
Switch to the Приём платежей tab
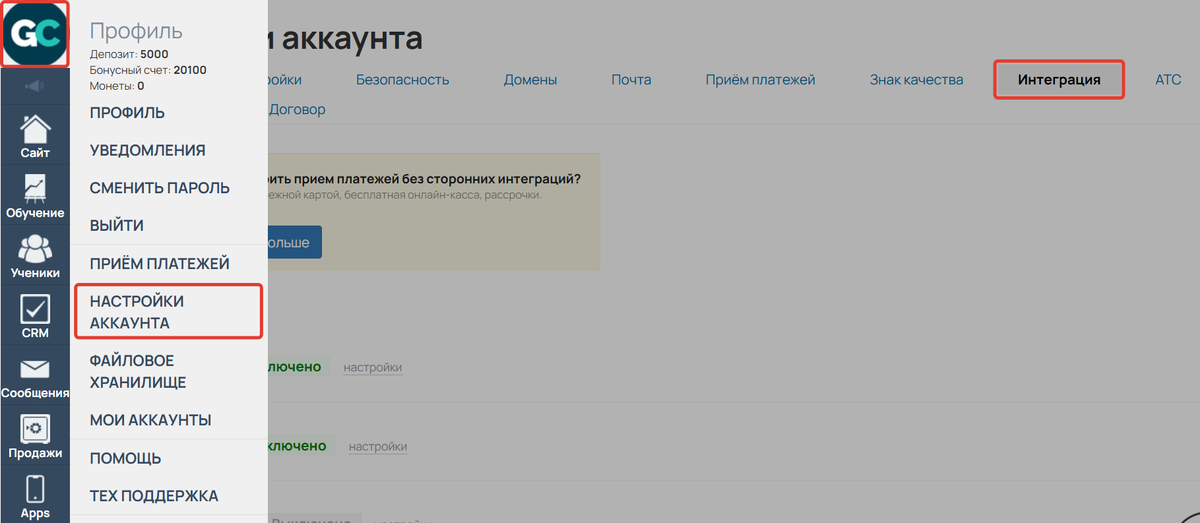[x=760, y=80]
